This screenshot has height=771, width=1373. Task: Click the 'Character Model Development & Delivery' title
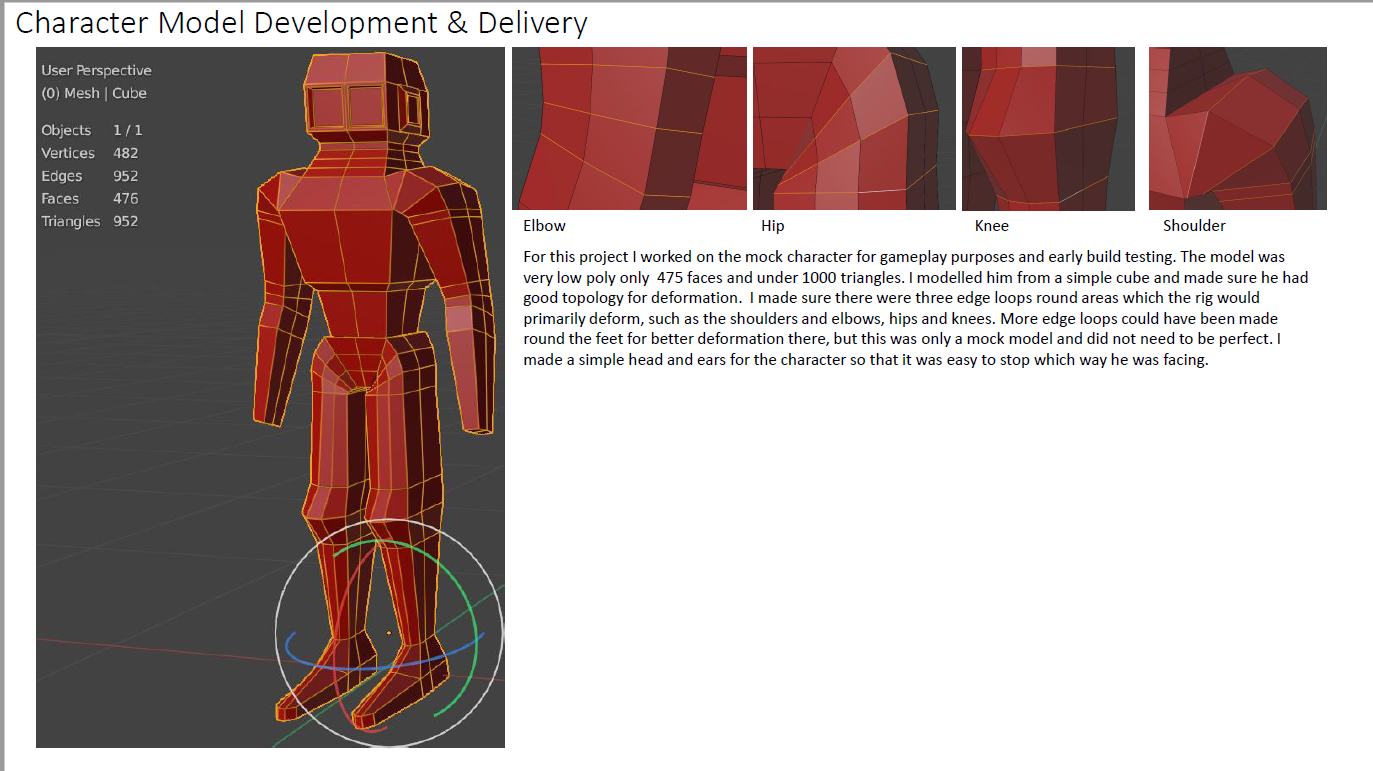pyautogui.click(x=301, y=22)
